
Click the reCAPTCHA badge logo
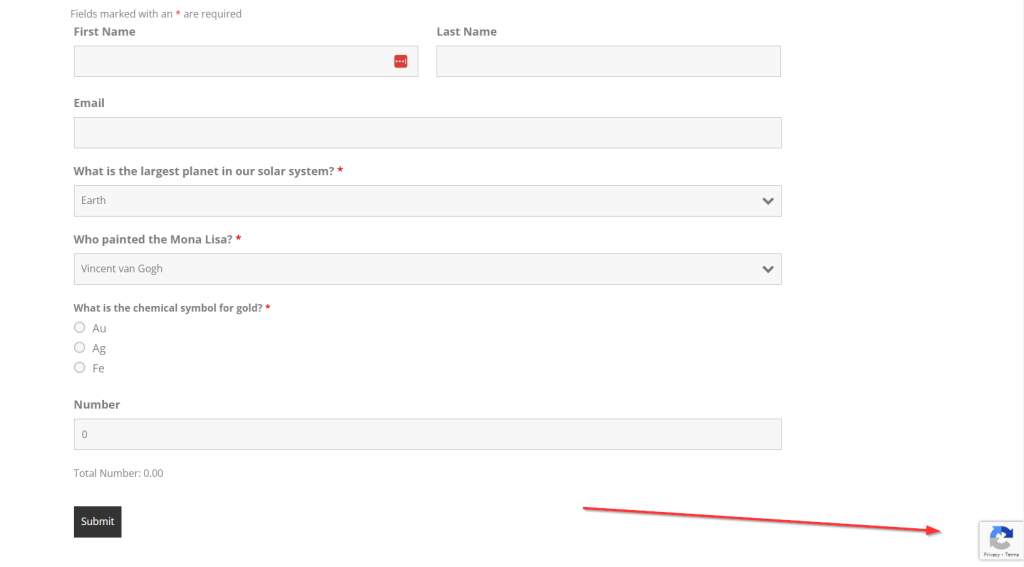1001,538
